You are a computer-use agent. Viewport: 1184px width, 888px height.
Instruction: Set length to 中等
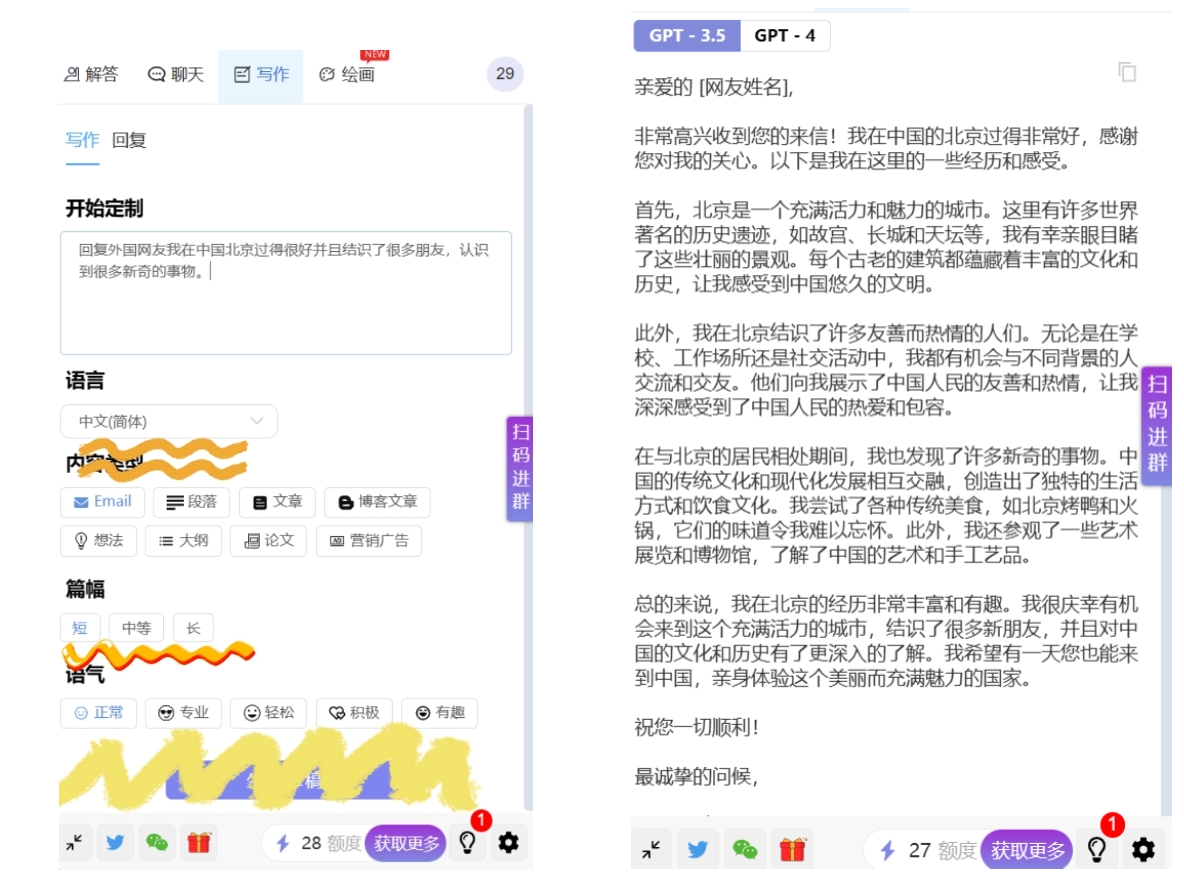point(137,627)
